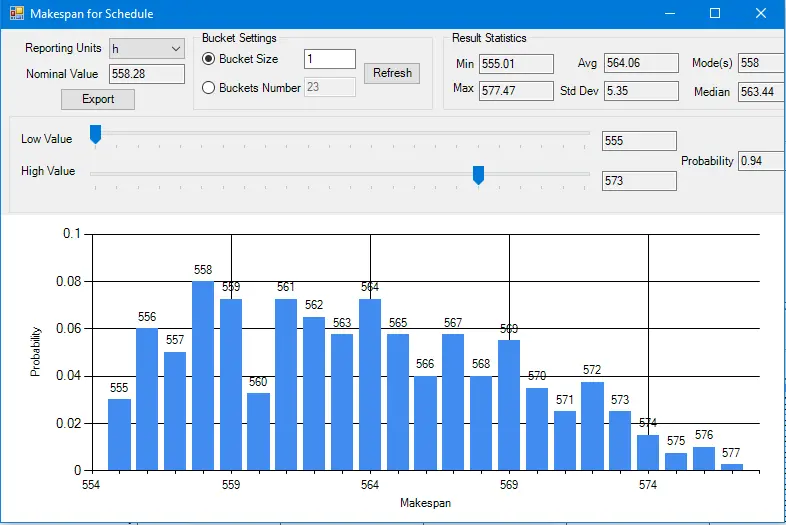
Task: Select the Buckets Number radio option
Action: click(209, 88)
